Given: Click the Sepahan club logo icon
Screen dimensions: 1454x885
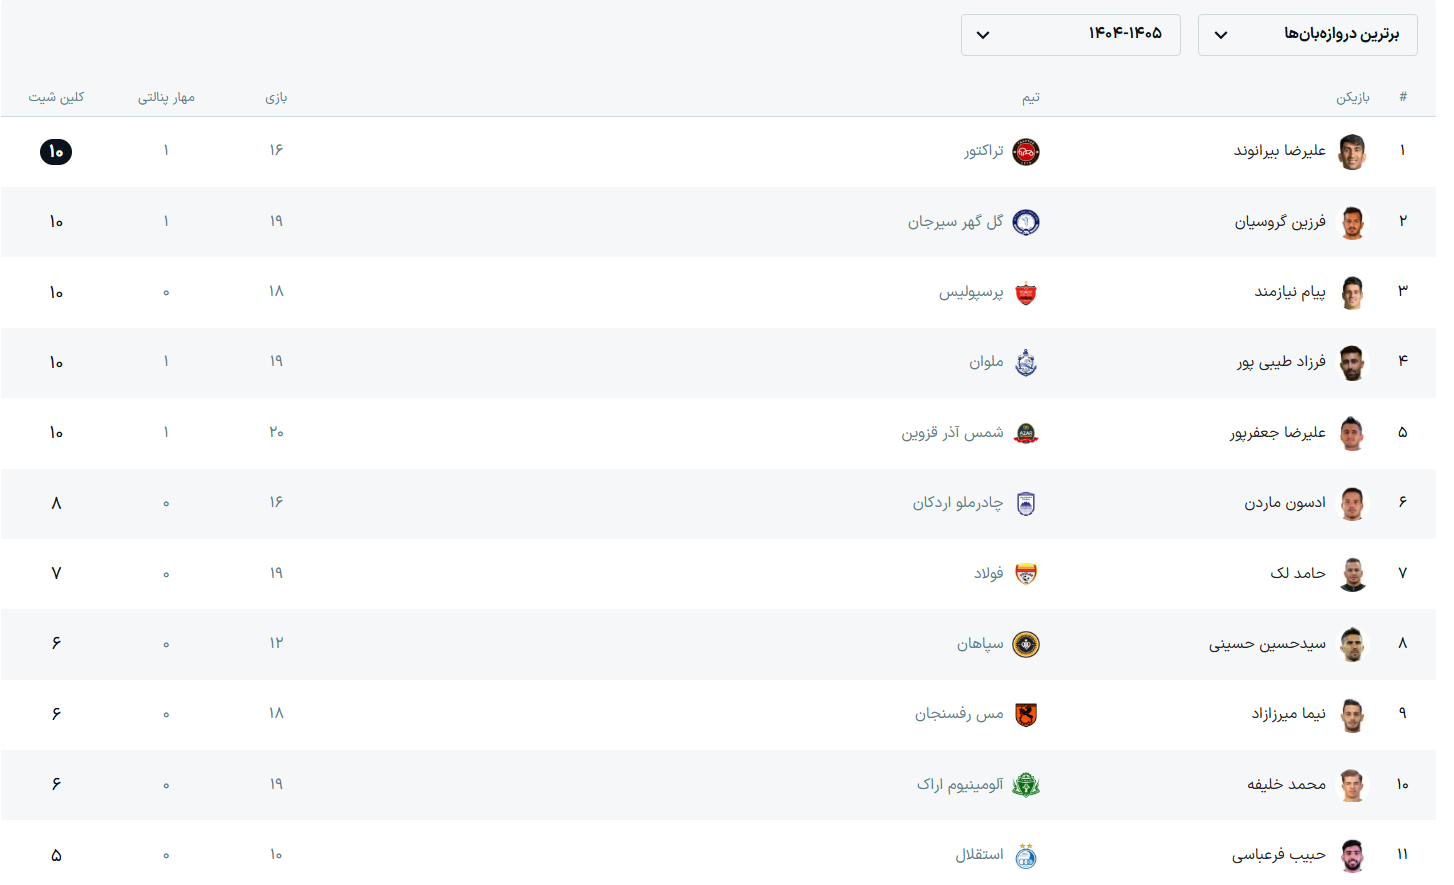Looking at the screenshot, I should click(1026, 644).
